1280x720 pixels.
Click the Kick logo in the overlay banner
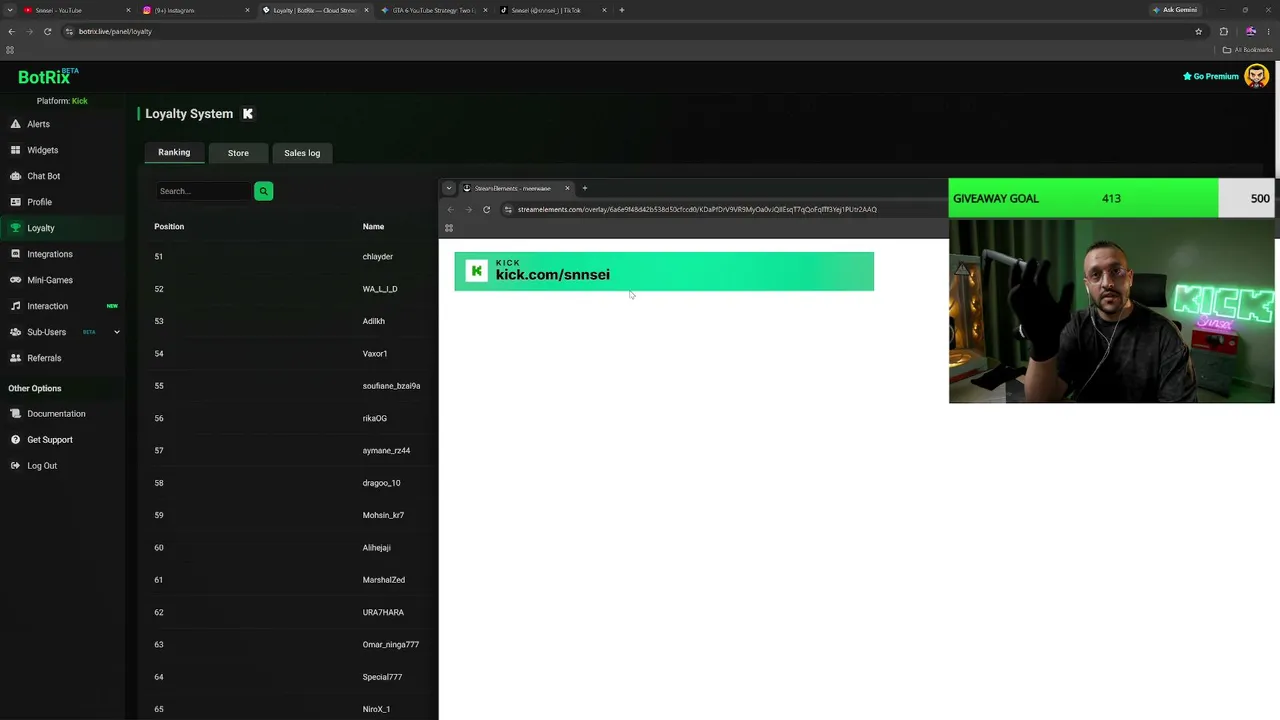[477, 271]
